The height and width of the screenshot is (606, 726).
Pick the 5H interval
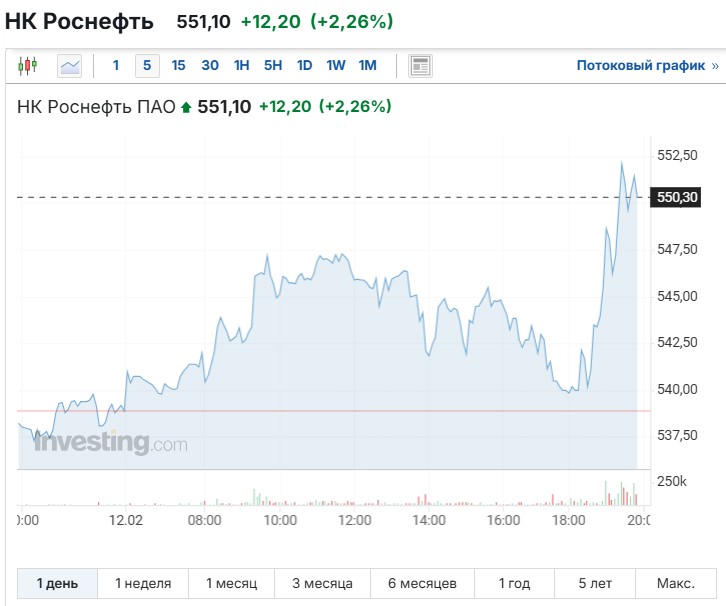(273, 66)
